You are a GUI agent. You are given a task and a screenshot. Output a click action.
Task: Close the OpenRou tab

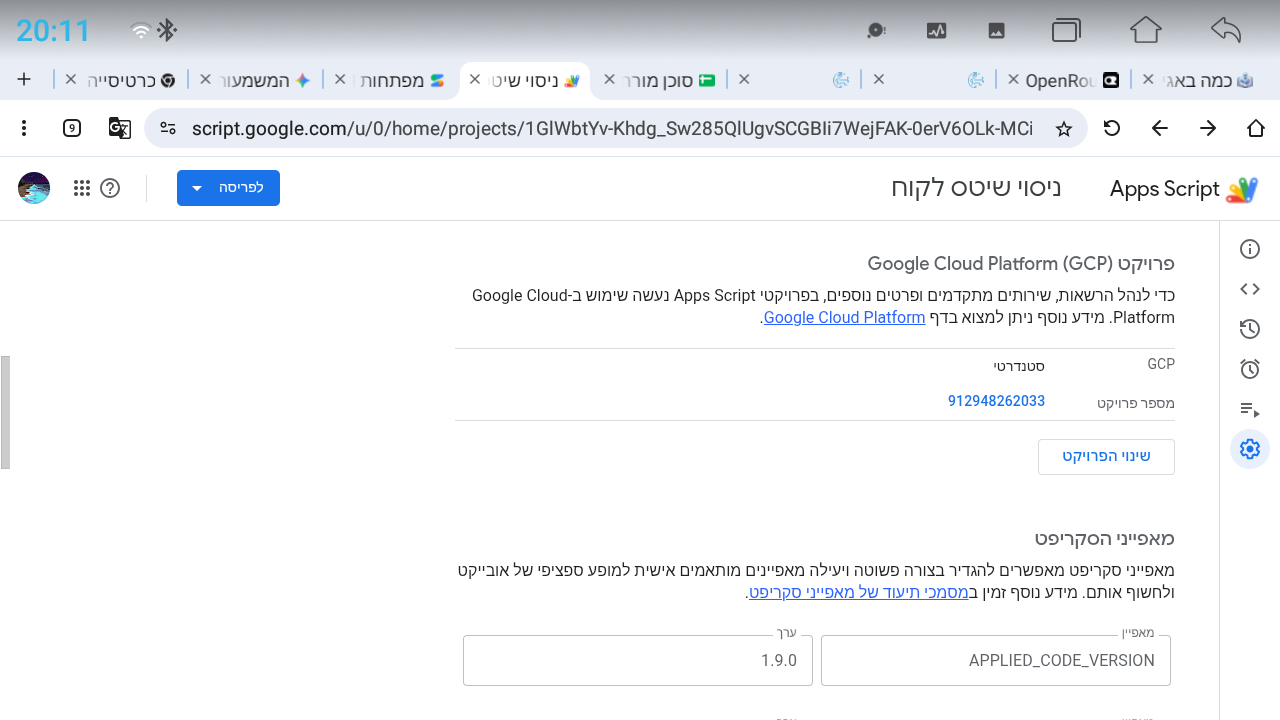coord(1013,79)
